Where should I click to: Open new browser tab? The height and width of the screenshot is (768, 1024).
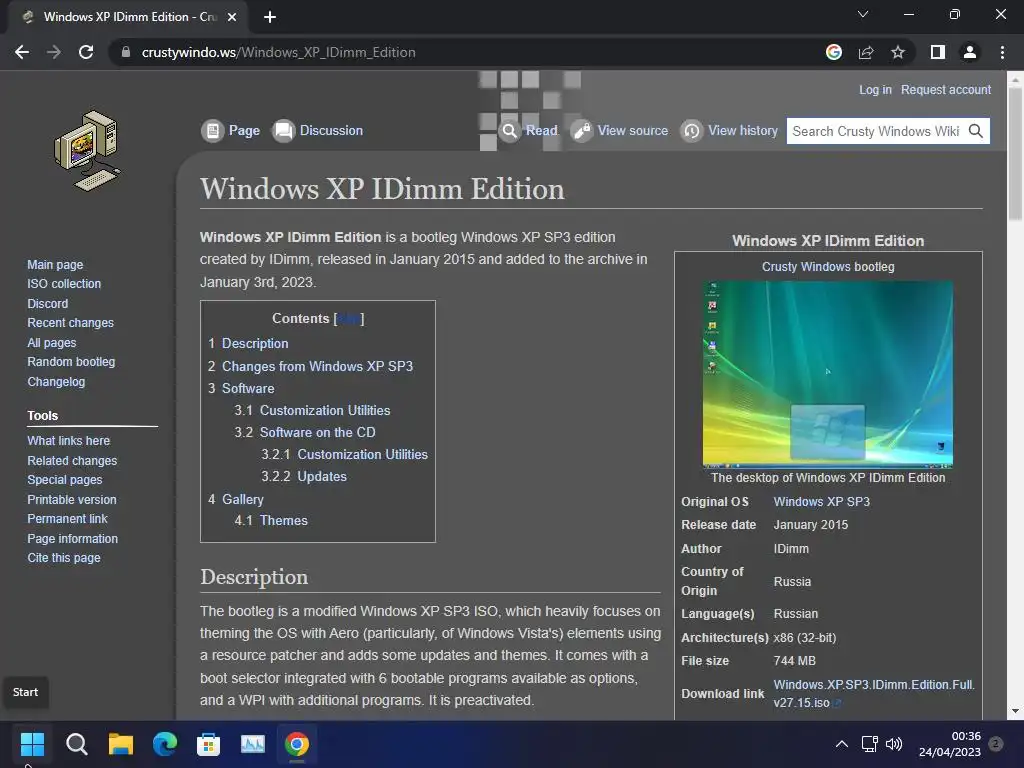point(270,17)
